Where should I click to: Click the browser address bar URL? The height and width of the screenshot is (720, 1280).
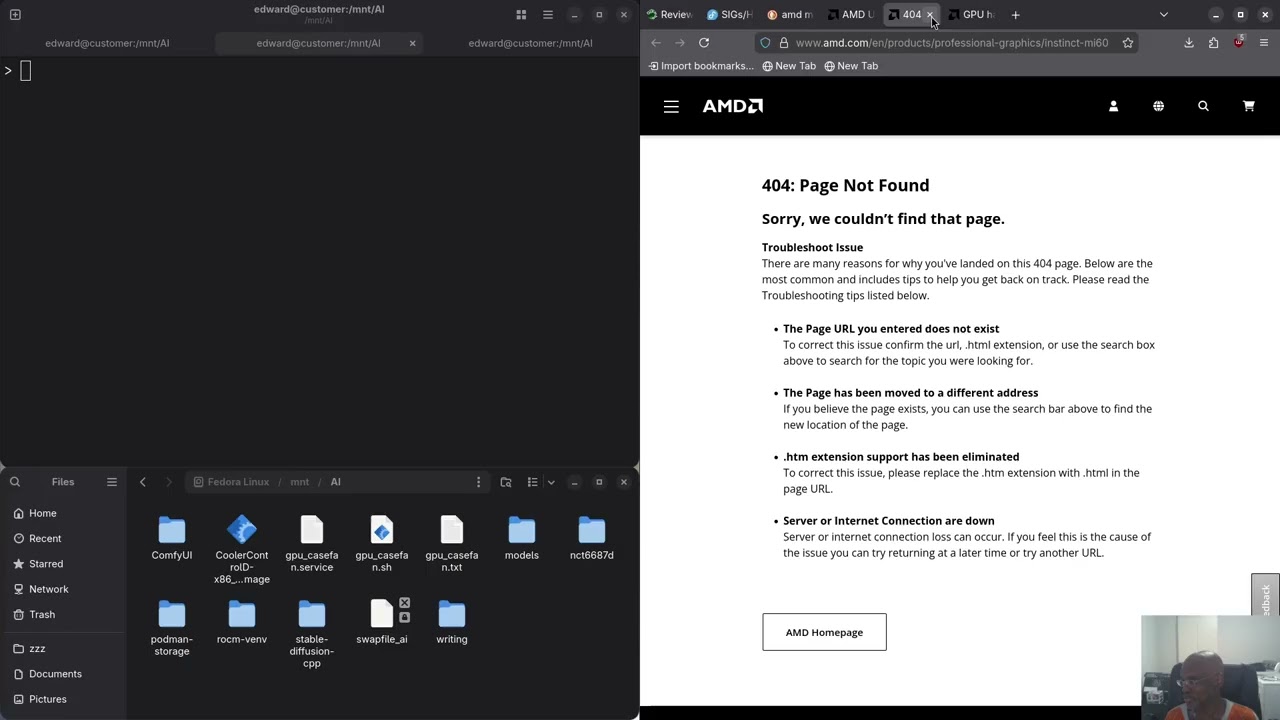coord(952,43)
